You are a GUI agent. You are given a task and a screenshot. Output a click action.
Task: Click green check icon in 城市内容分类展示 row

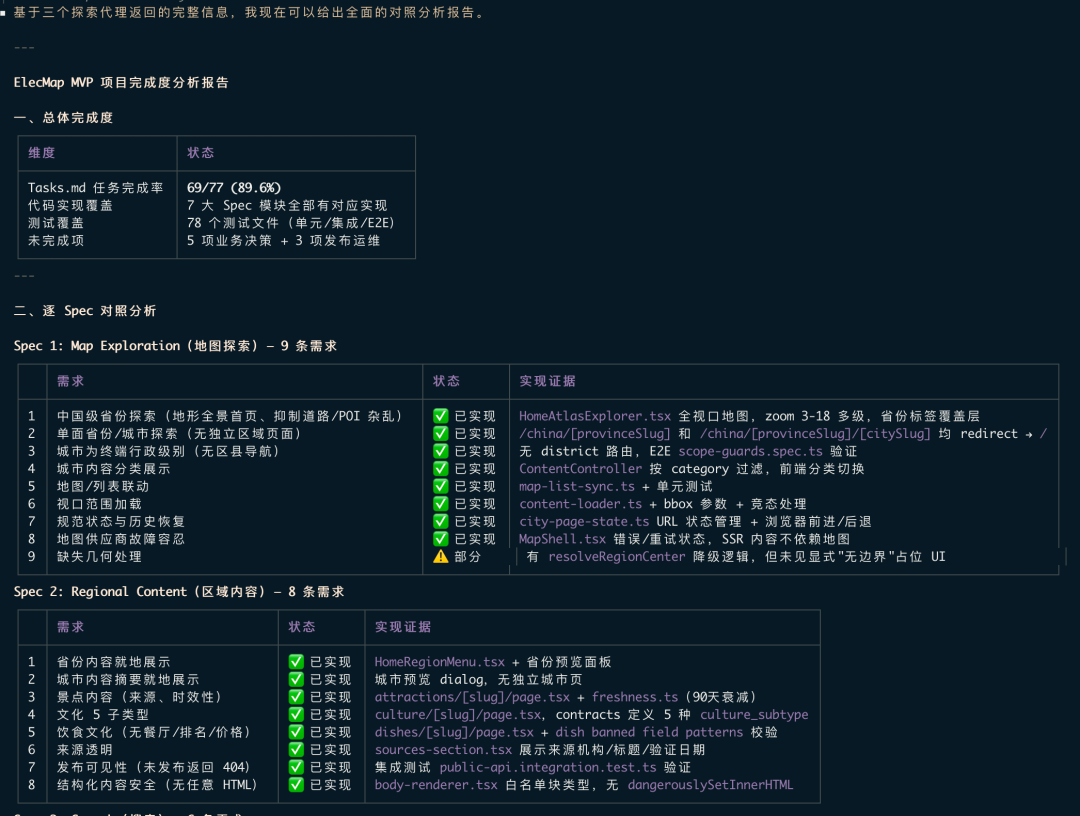point(441,469)
